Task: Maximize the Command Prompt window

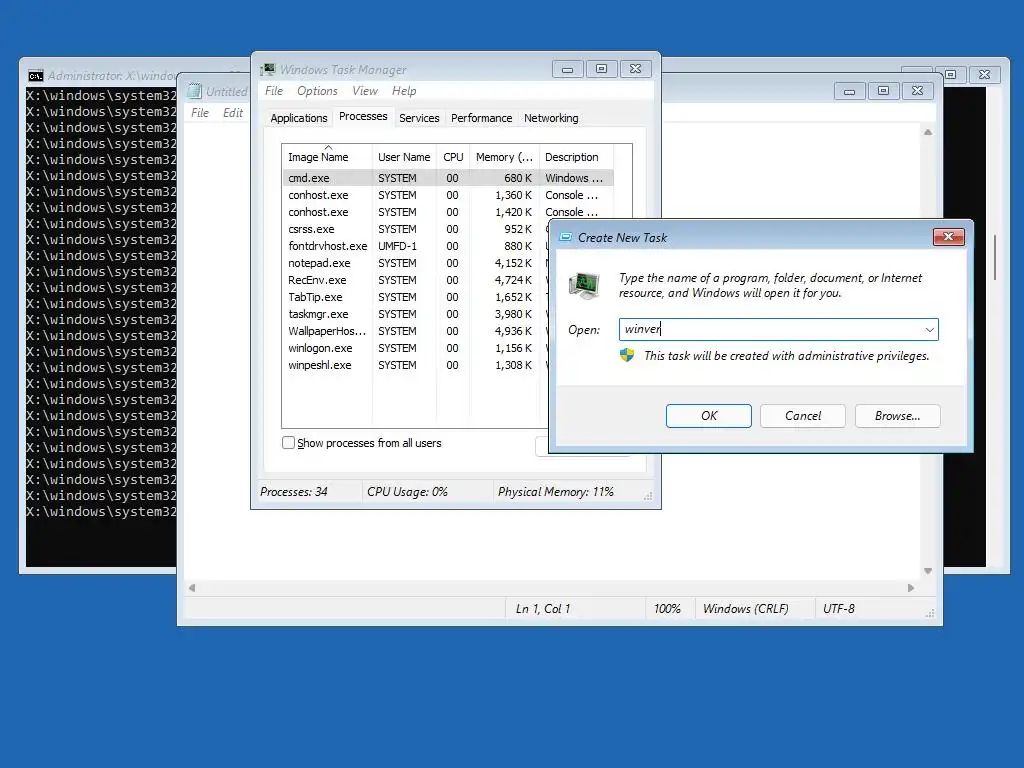Action: click(951, 74)
